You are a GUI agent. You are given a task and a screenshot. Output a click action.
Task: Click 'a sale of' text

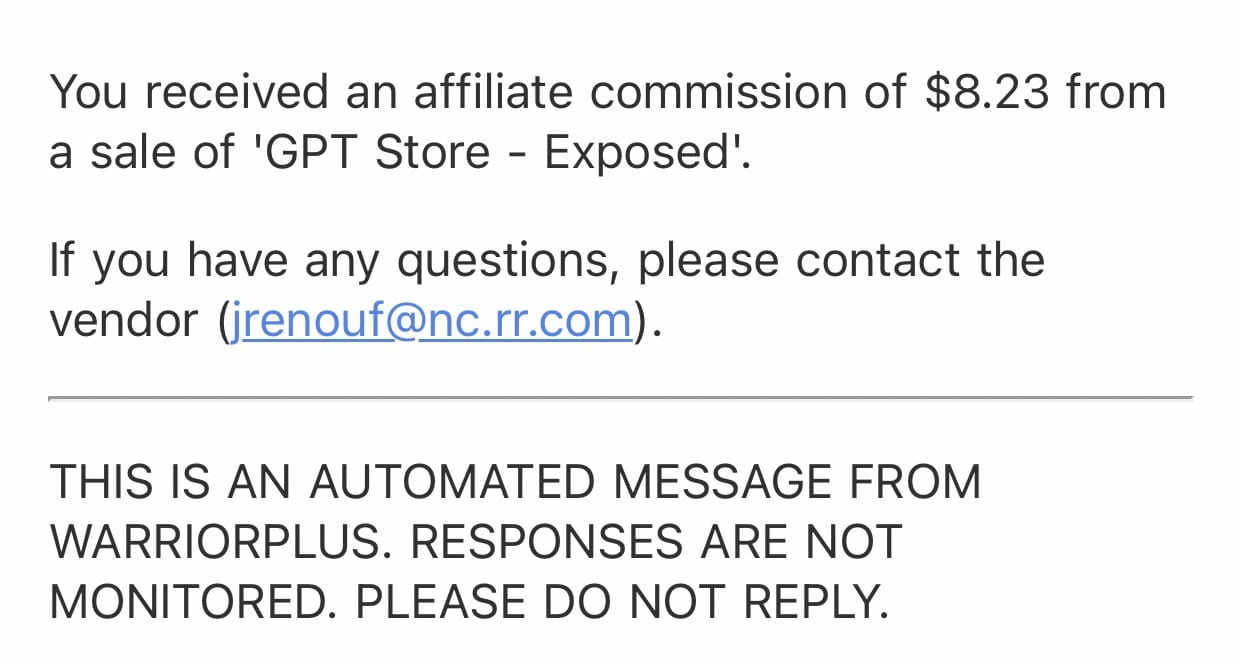[142, 153]
